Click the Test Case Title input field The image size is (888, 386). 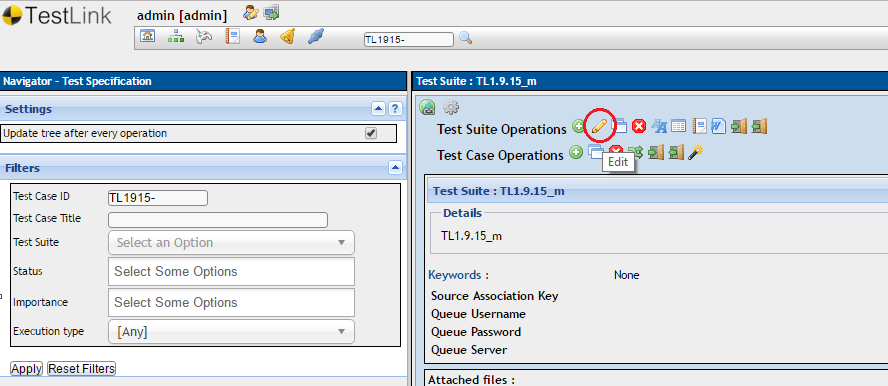(218, 220)
